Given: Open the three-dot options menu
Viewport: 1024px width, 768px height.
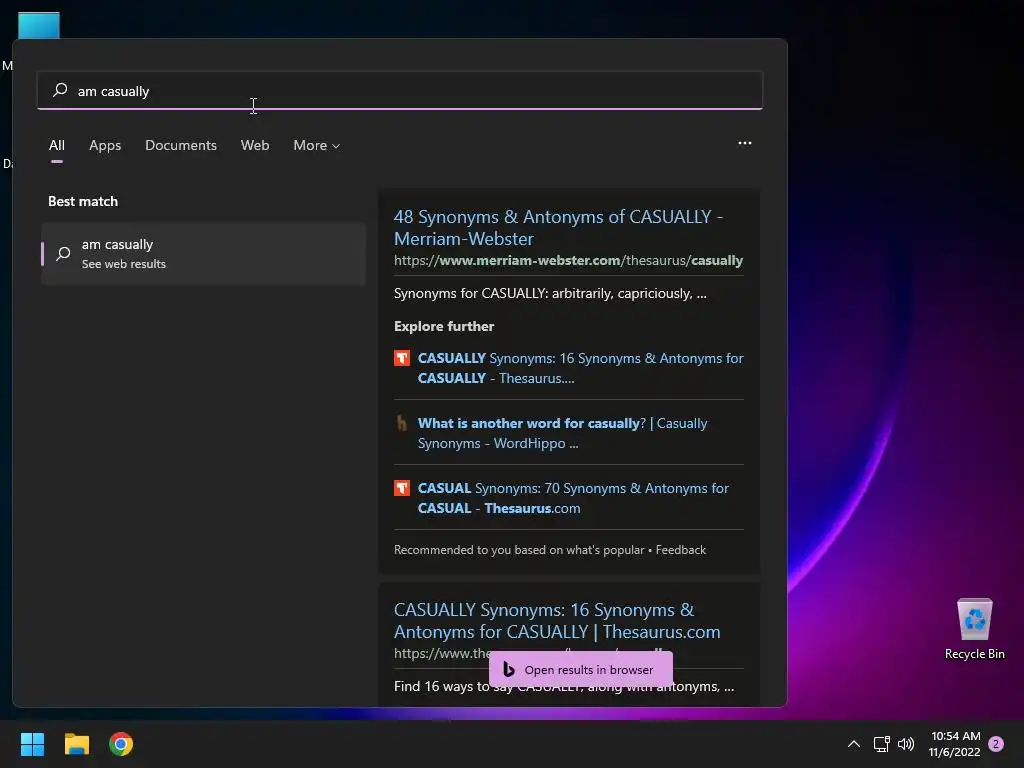Looking at the screenshot, I should [x=744, y=143].
